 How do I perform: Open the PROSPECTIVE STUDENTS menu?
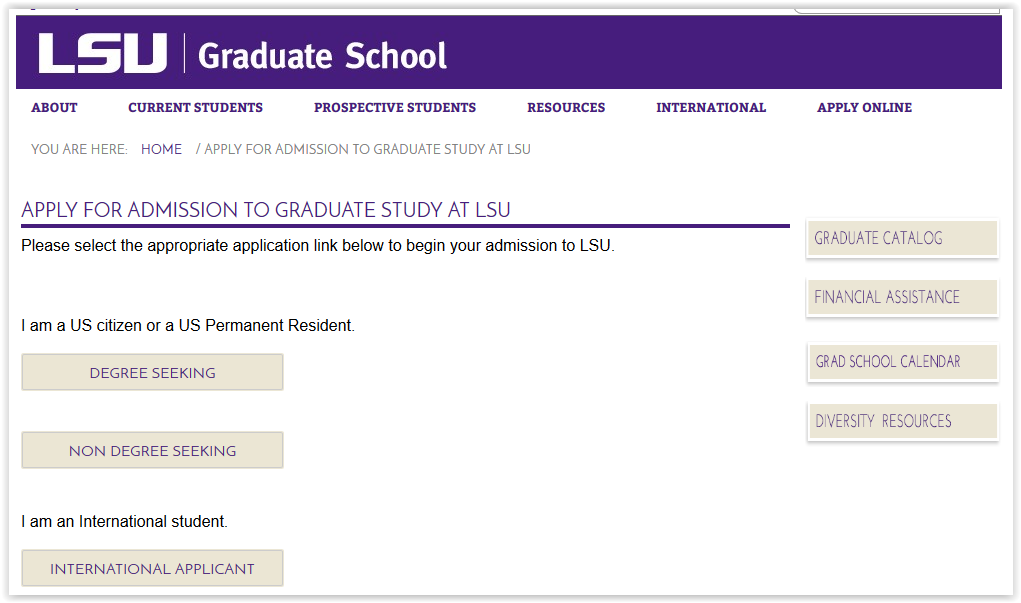395,107
